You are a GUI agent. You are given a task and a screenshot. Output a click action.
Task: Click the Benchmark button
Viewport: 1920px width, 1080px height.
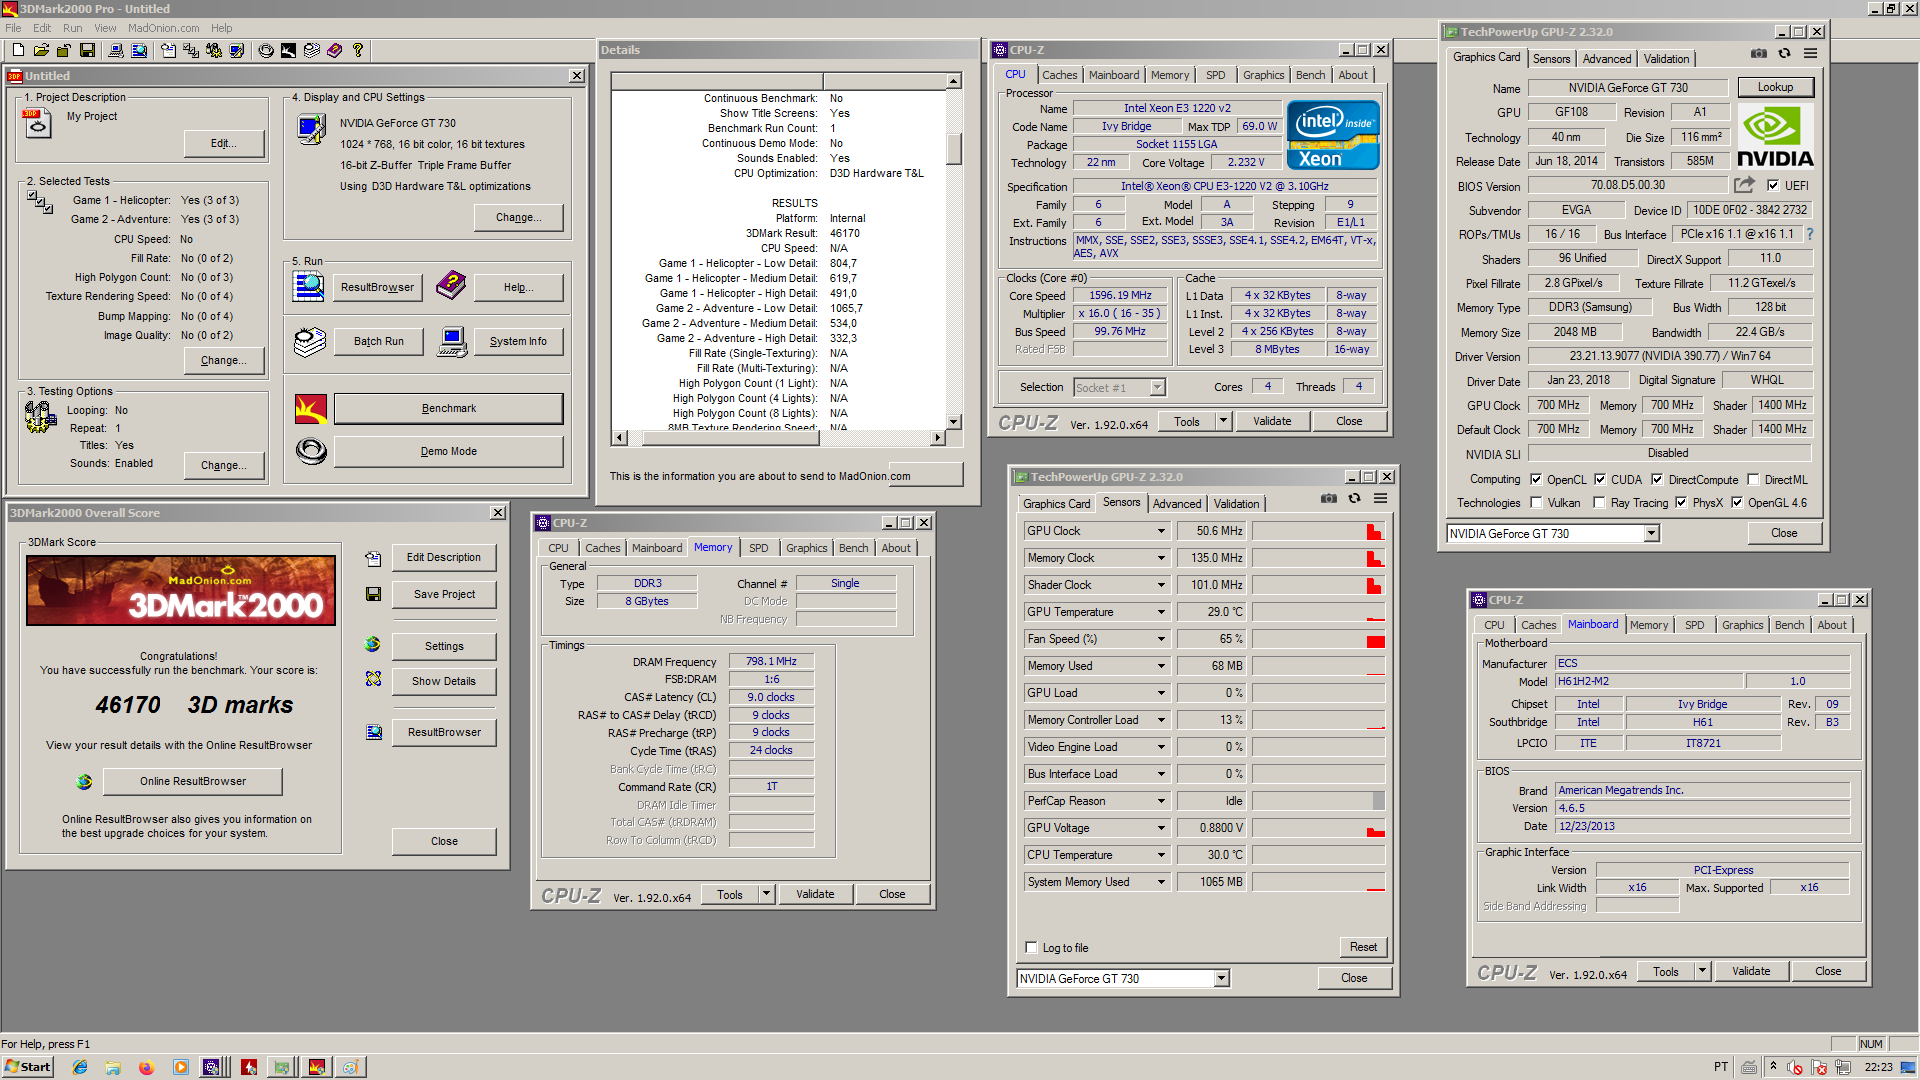point(448,408)
